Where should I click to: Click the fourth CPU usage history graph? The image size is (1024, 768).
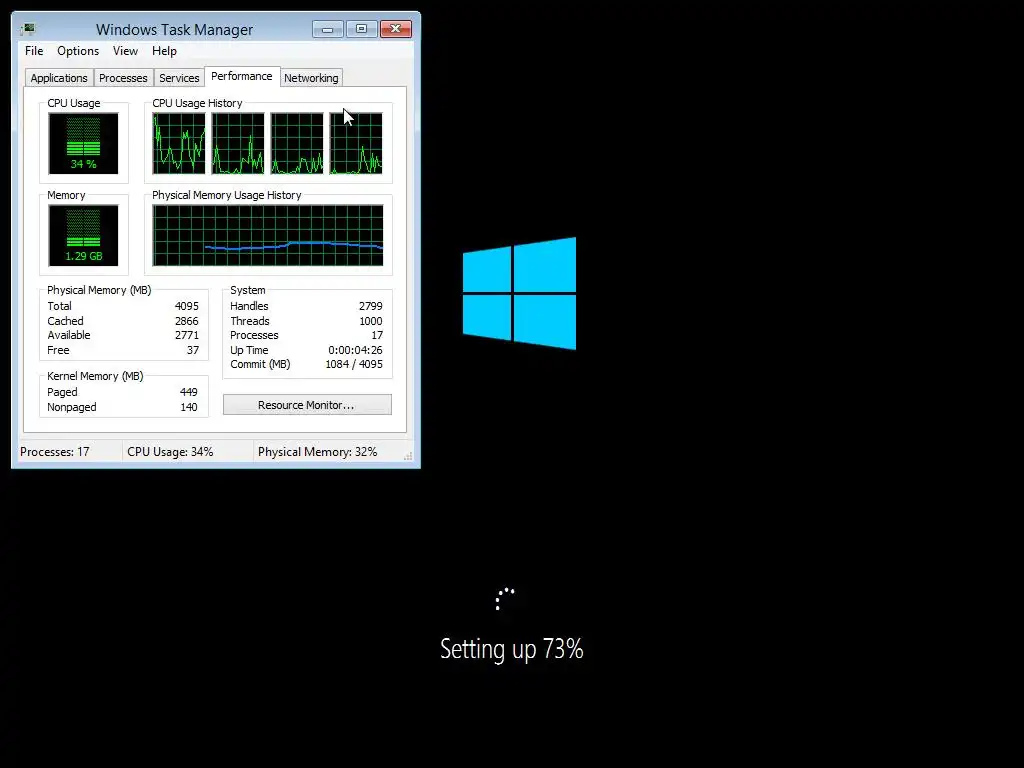point(356,143)
